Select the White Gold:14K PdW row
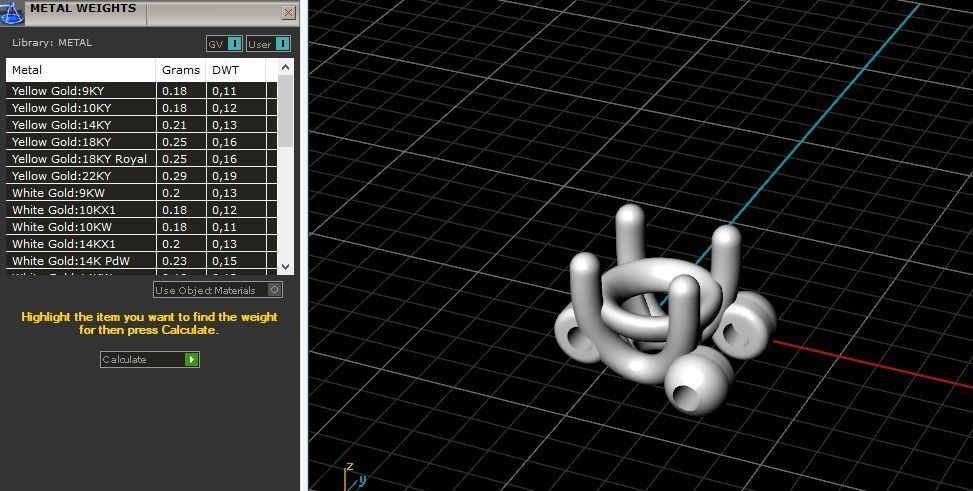The width and height of the screenshot is (973, 491). (x=141, y=261)
